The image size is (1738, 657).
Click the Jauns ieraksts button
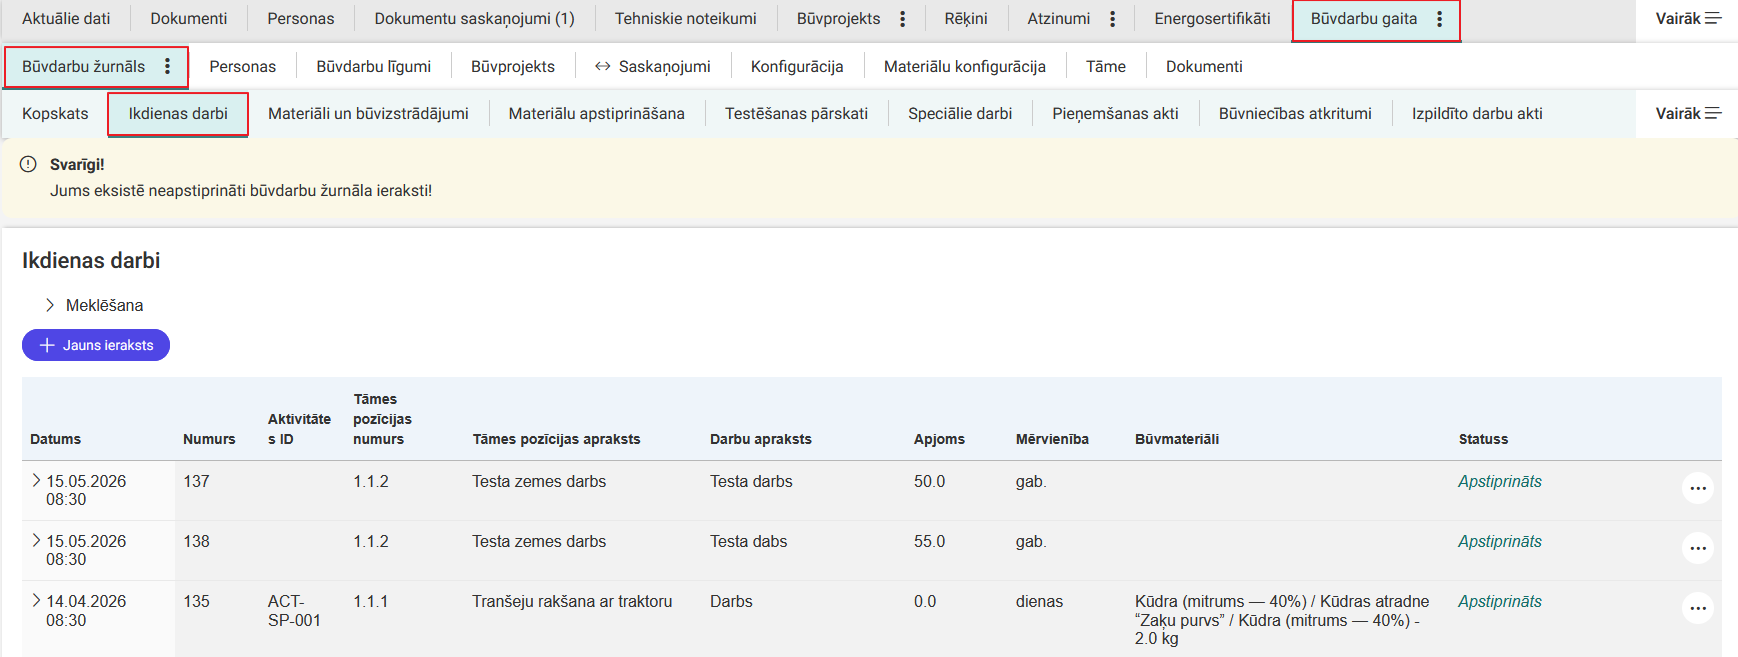96,345
